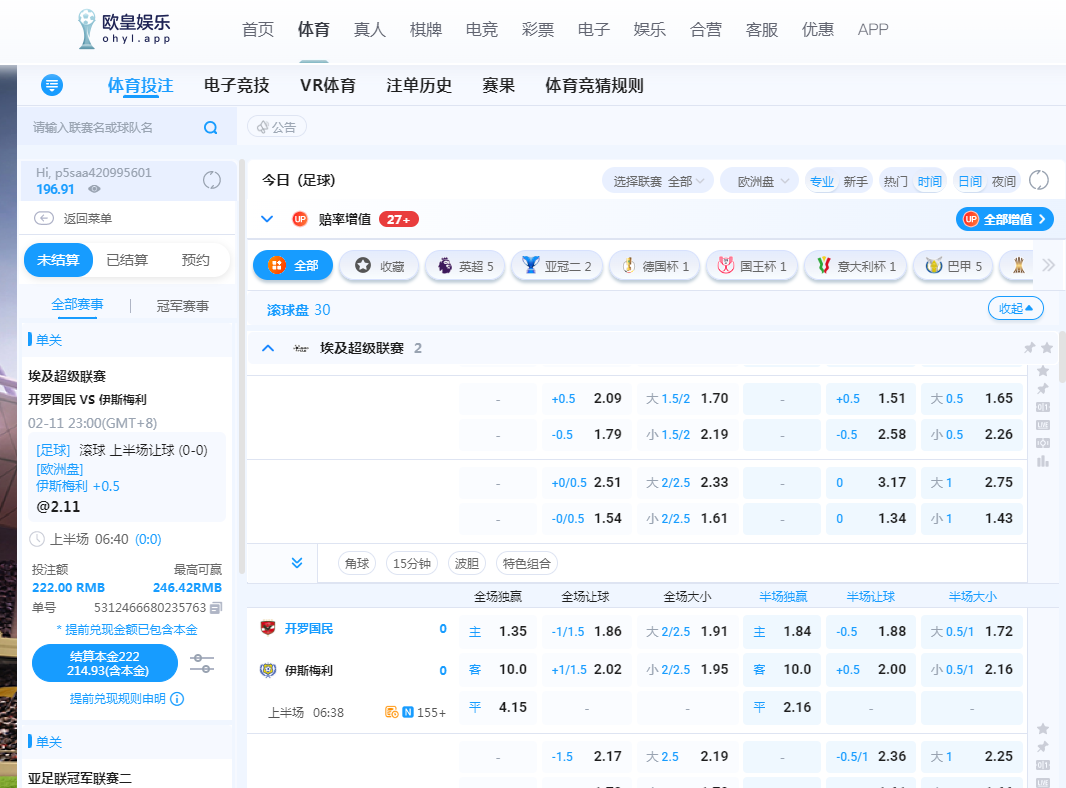Click the search magnifier icon
The image size is (1066, 788).
211,128
